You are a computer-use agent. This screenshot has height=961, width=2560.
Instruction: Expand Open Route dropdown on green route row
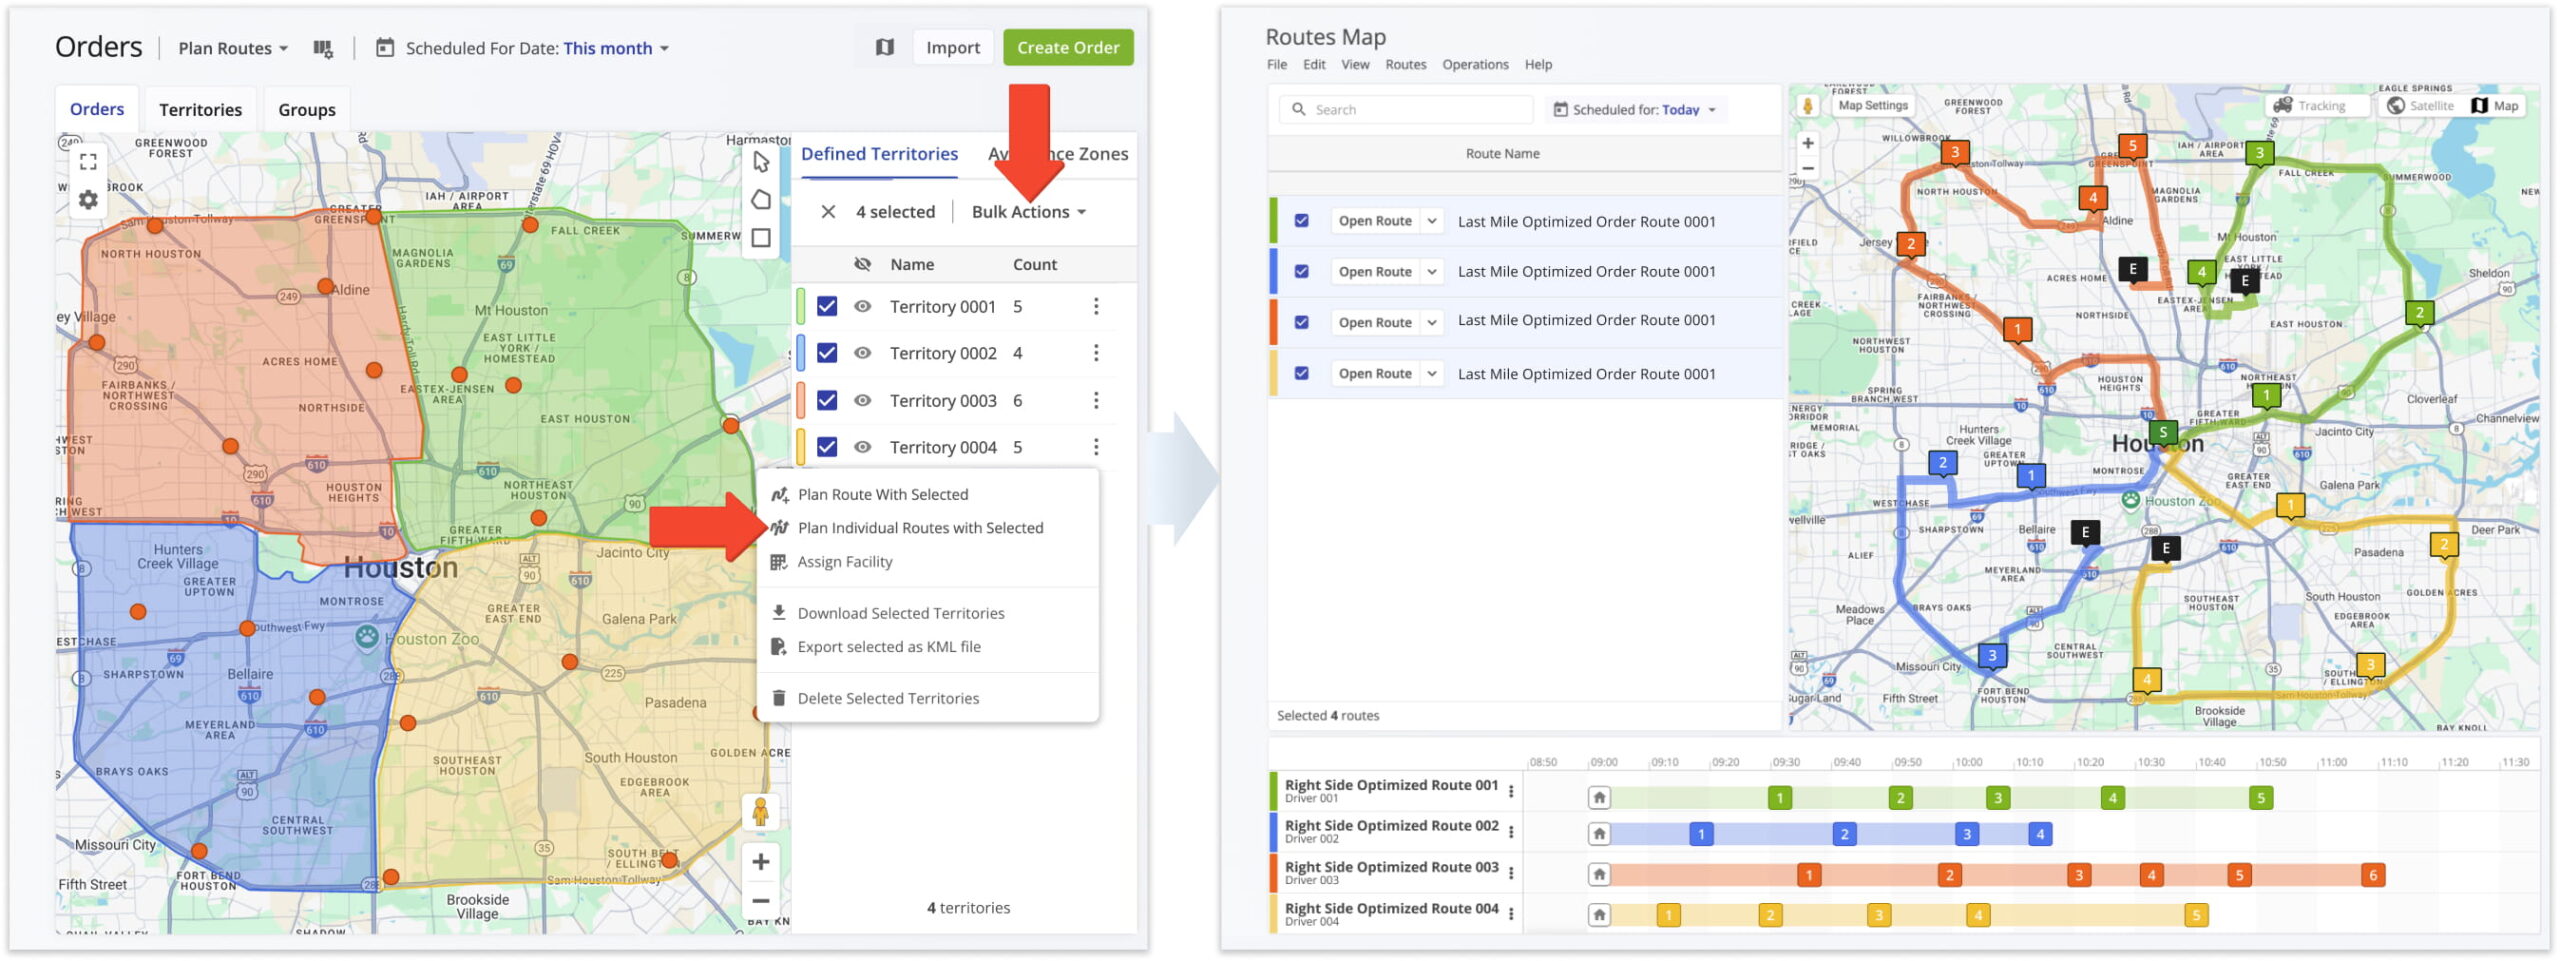point(1432,221)
